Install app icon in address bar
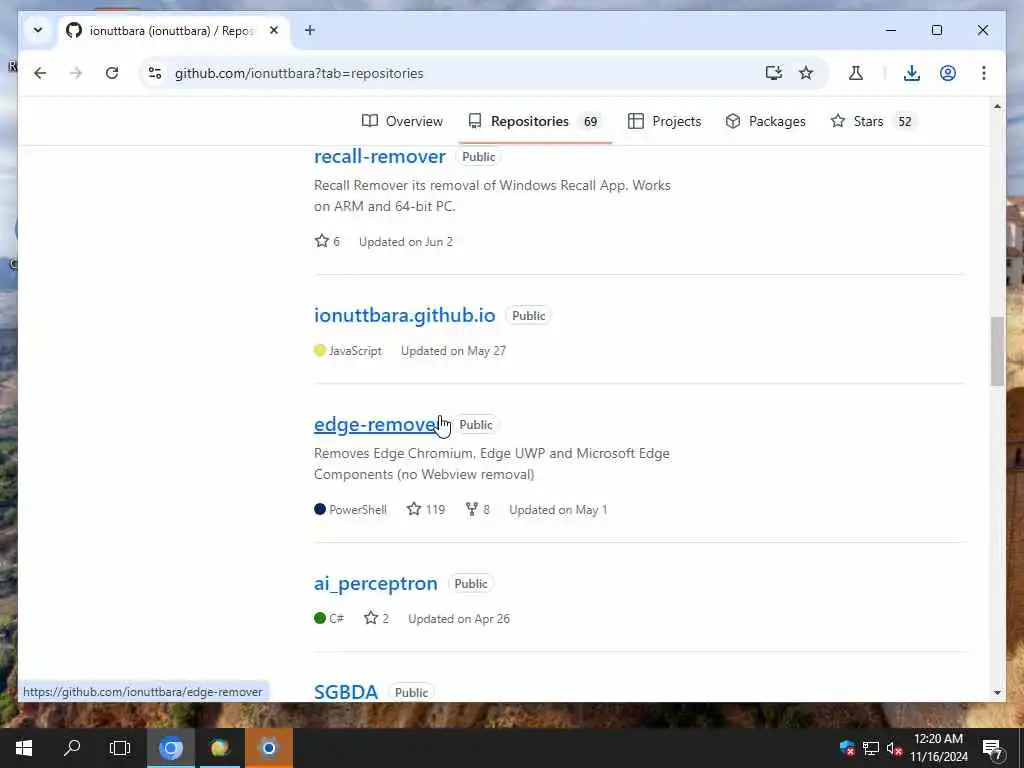1024x768 pixels. 773,73
